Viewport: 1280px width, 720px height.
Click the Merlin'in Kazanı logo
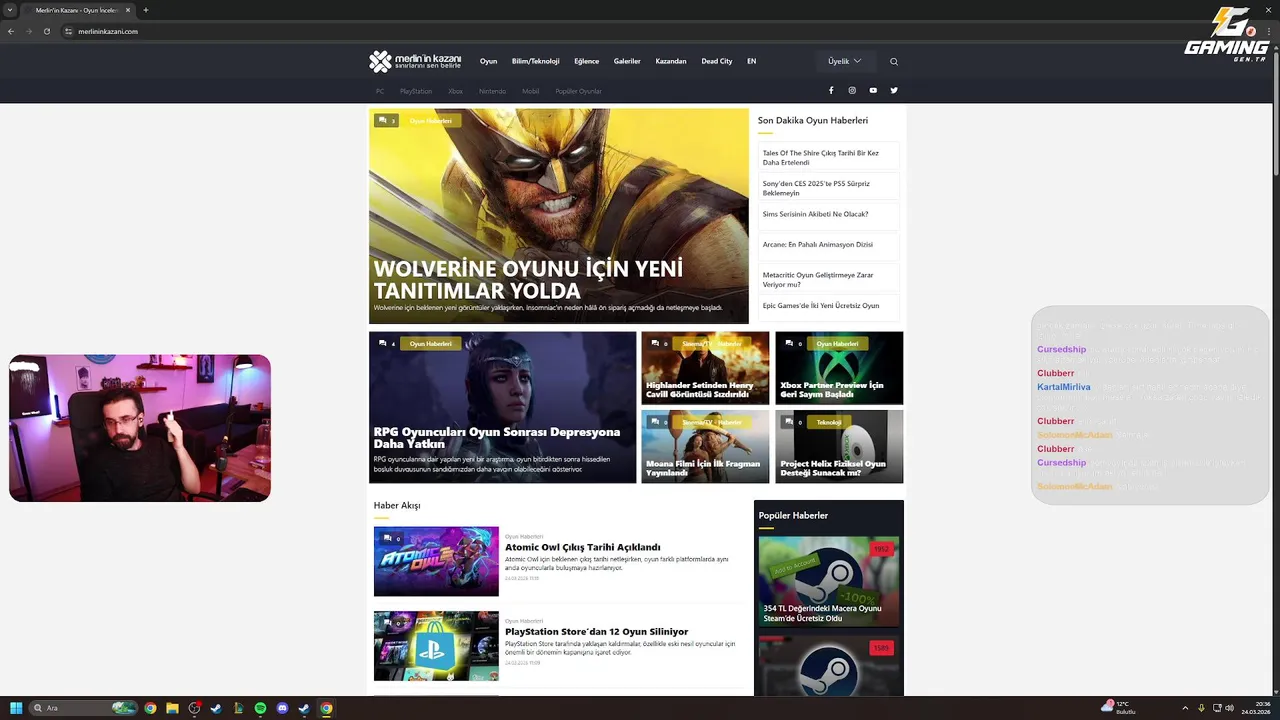tap(415, 62)
